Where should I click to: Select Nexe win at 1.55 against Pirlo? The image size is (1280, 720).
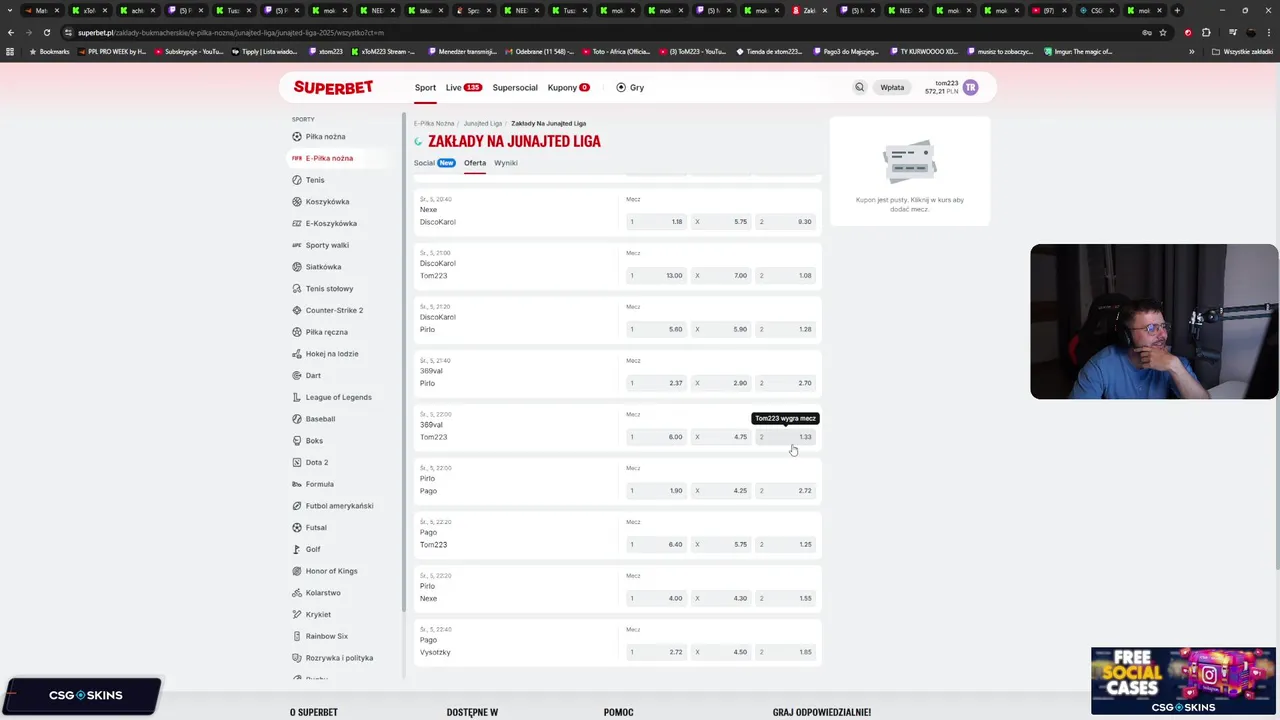pos(785,598)
